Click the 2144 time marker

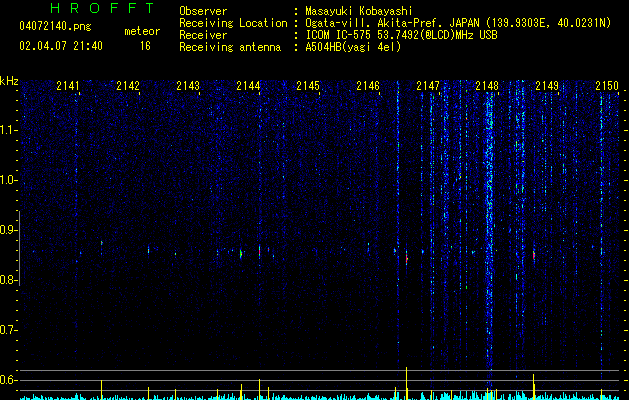pyautogui.click(x=248, y=85)
